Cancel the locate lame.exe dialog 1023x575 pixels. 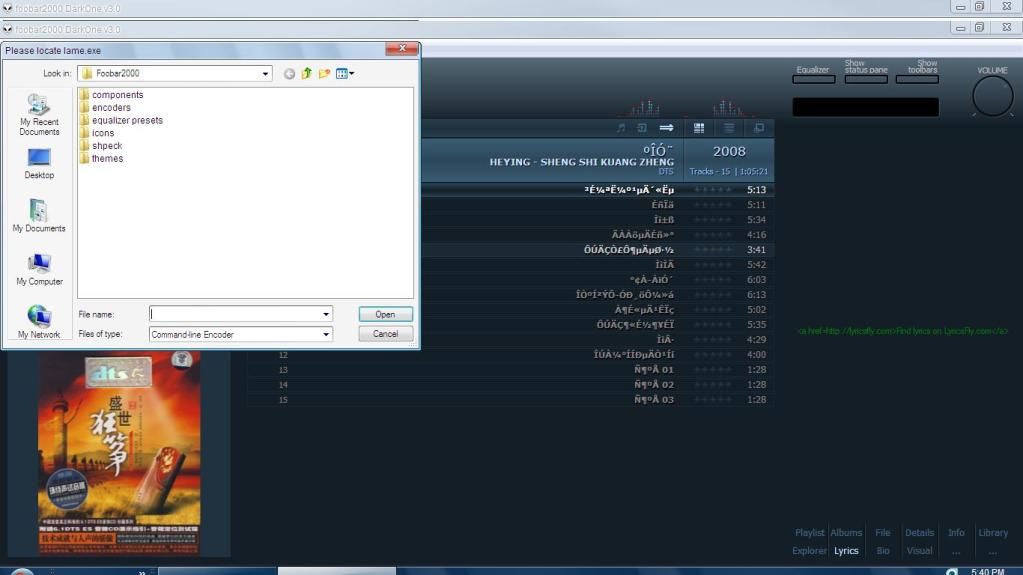point(385,334)
